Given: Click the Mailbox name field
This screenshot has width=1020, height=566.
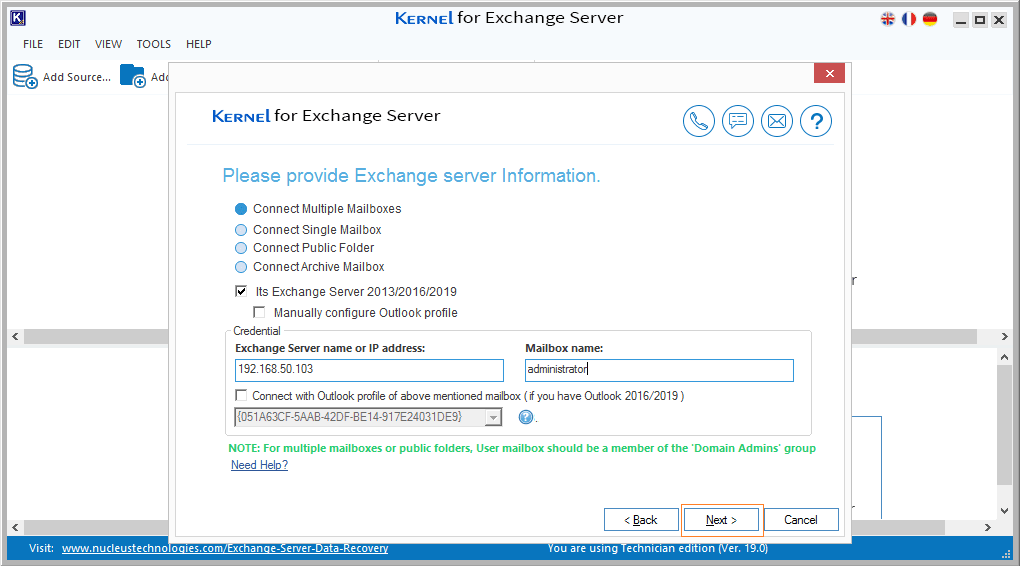Looking at the screenshot, I should coord(660,370).
